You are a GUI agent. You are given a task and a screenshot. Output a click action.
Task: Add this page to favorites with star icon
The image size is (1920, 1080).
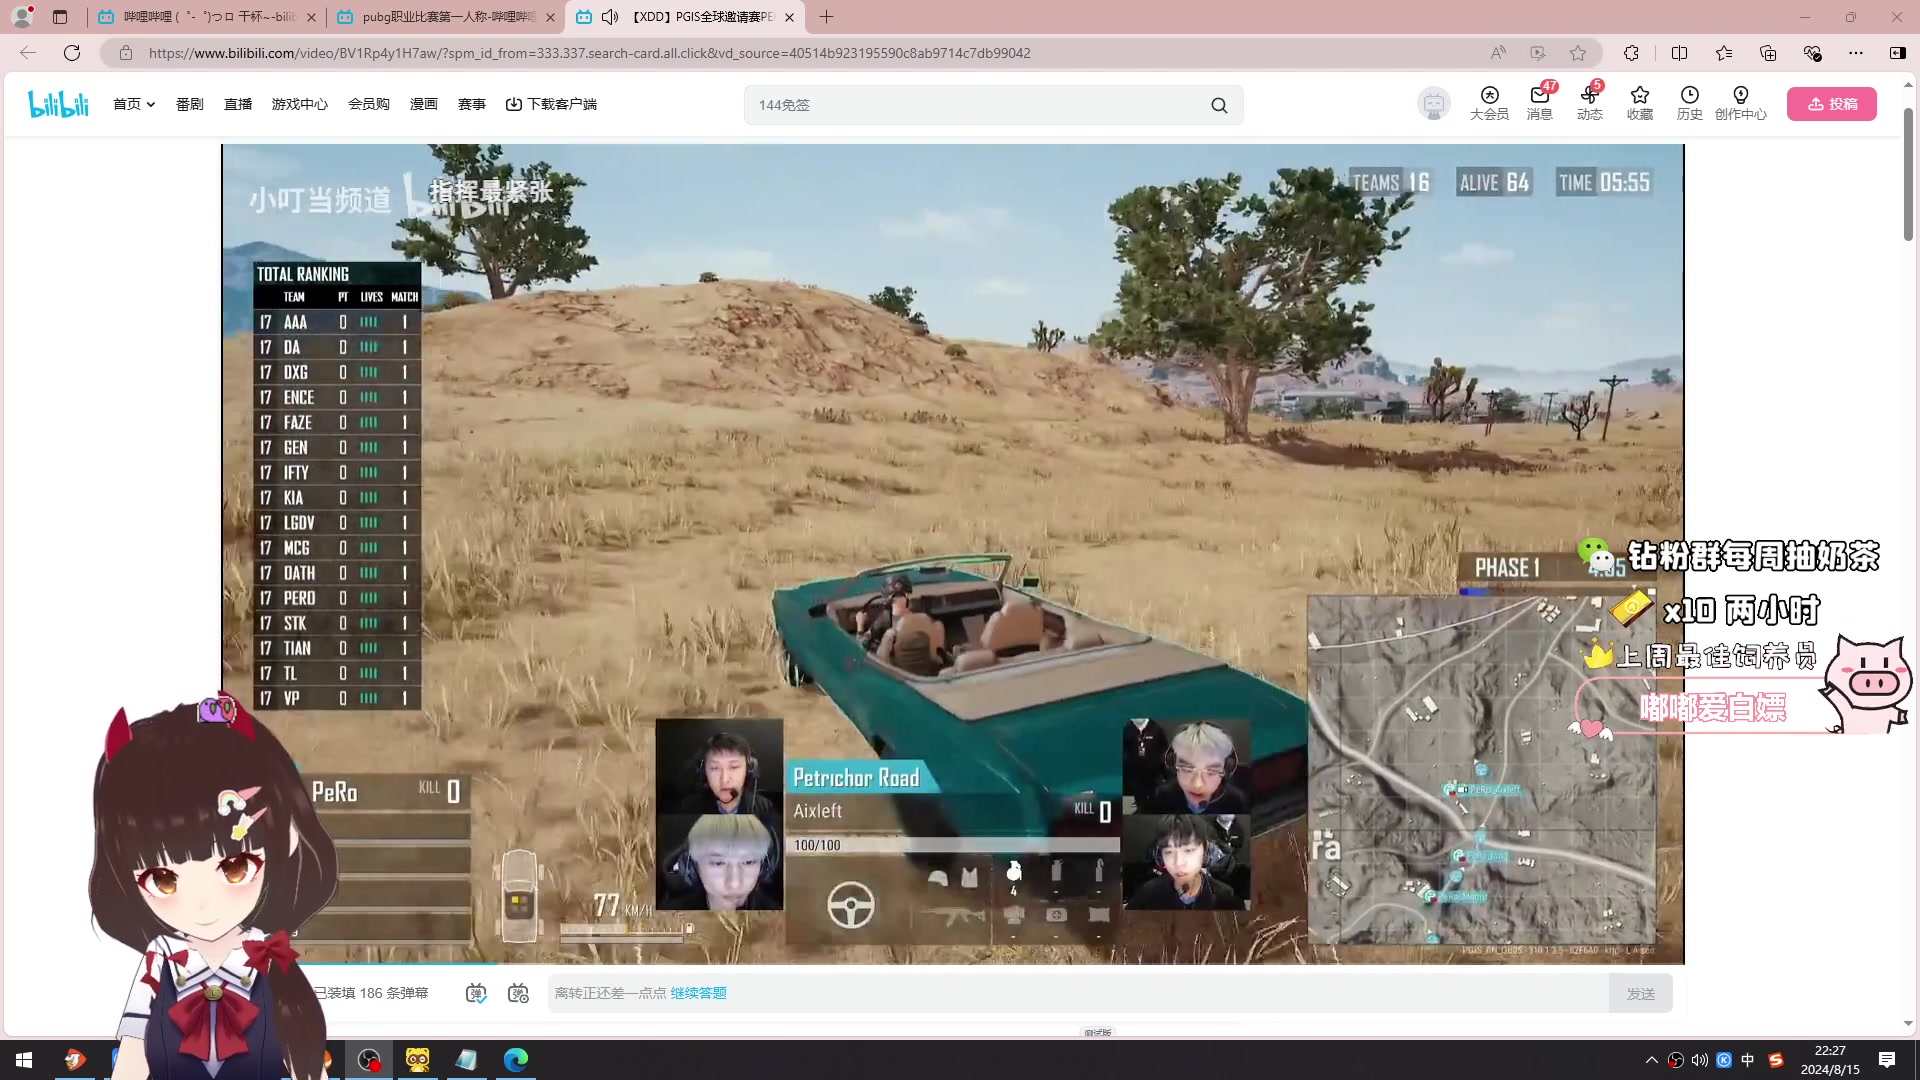click(x=1578, y=53)
